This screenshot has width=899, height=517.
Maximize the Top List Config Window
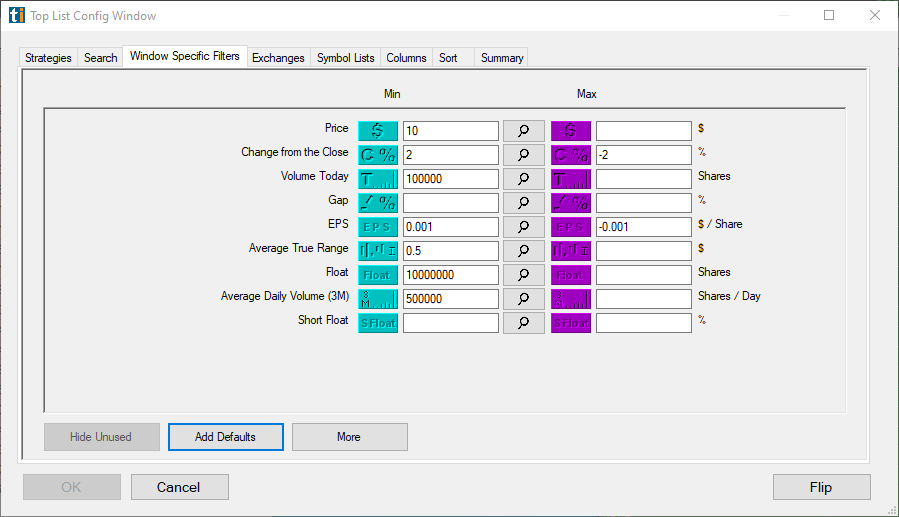pyautogui.click(x=829, y=15)
